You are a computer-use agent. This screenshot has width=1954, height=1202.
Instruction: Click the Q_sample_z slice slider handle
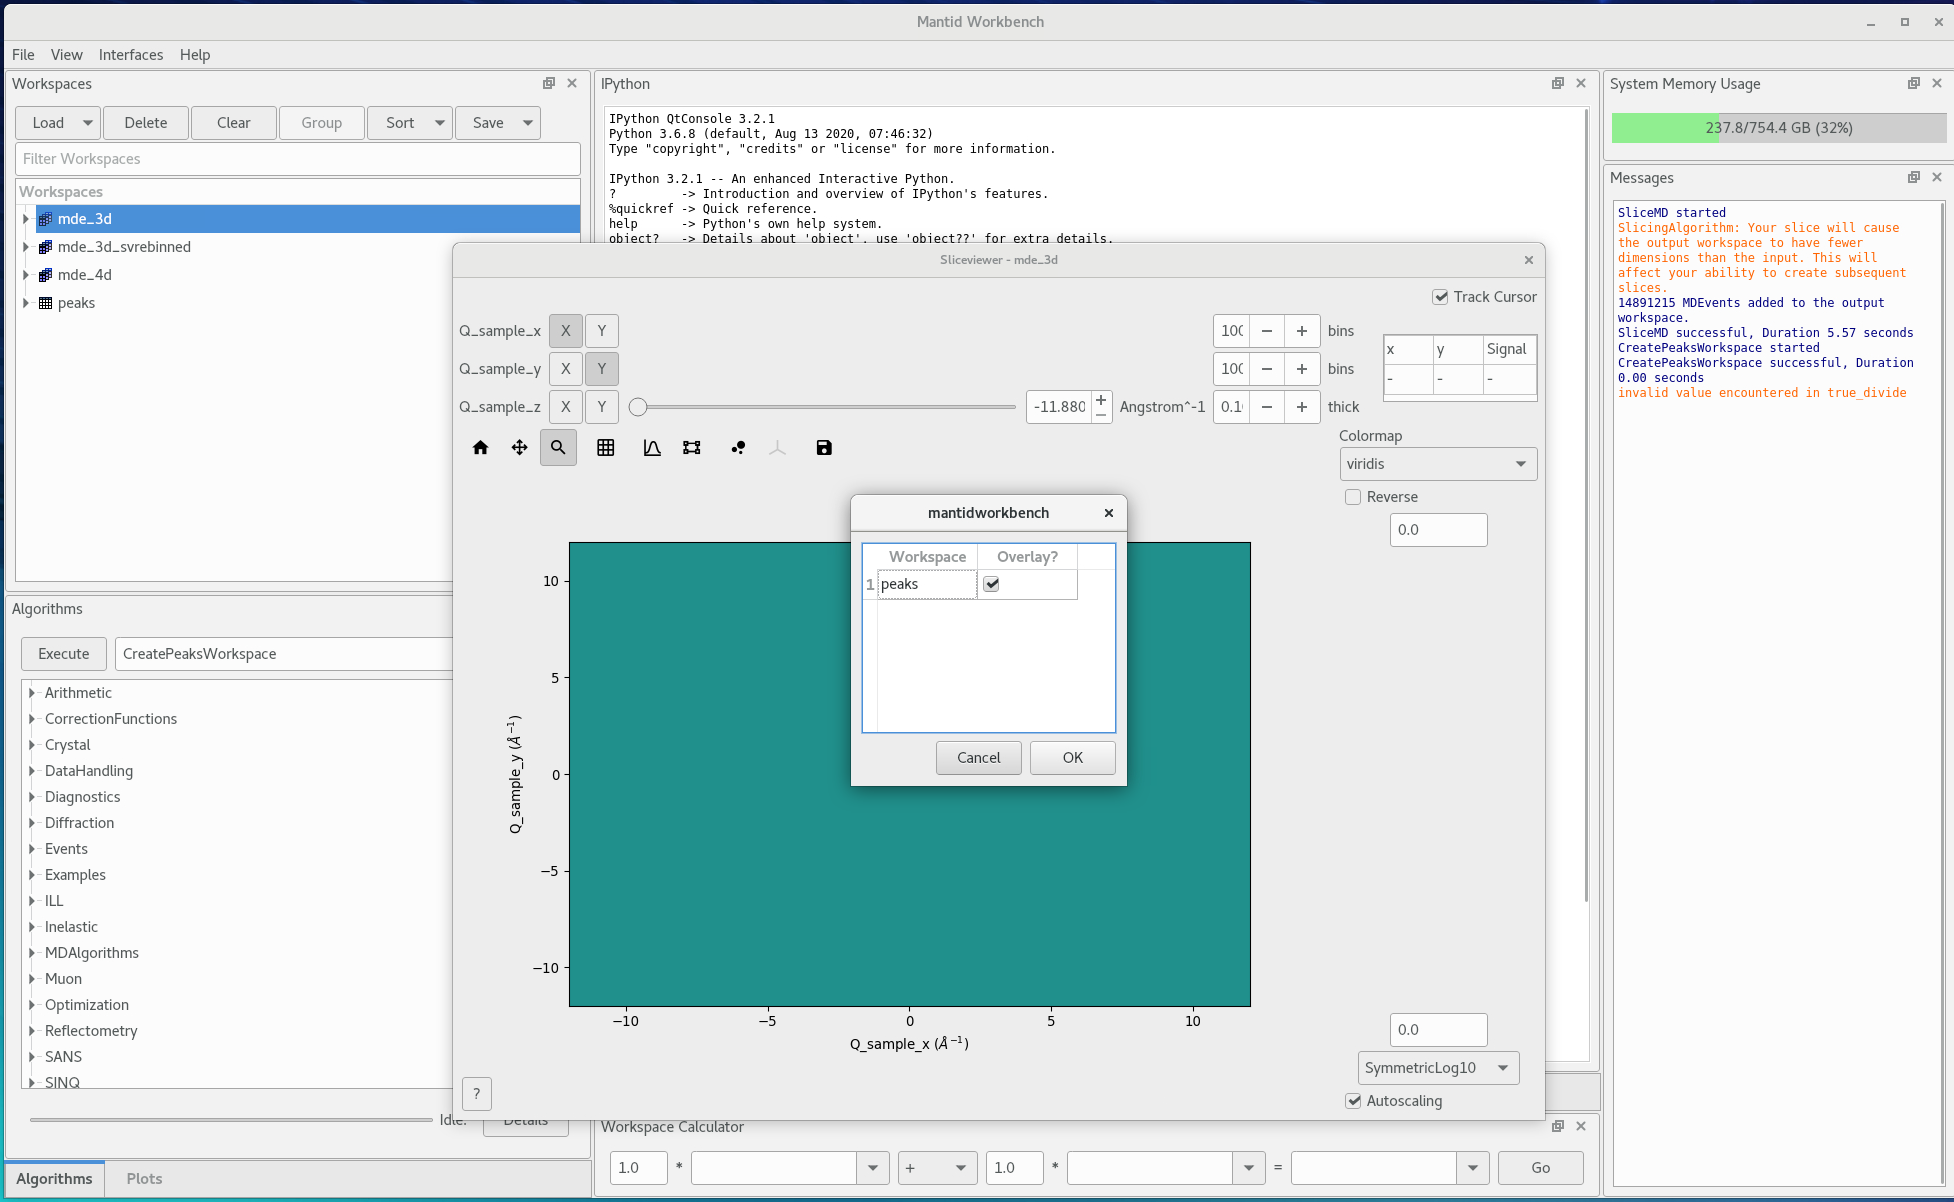[x=638, y=407]
